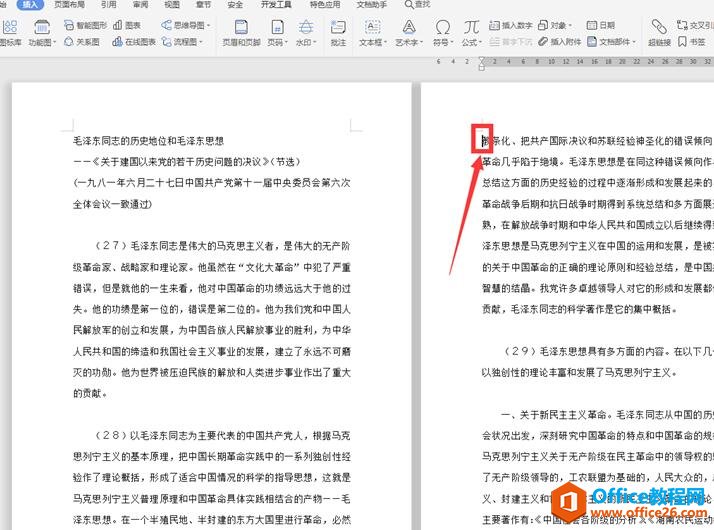
Task: Open the 符号 dropdown arrow
Action: pyautogui.click(x=452, y=43)
